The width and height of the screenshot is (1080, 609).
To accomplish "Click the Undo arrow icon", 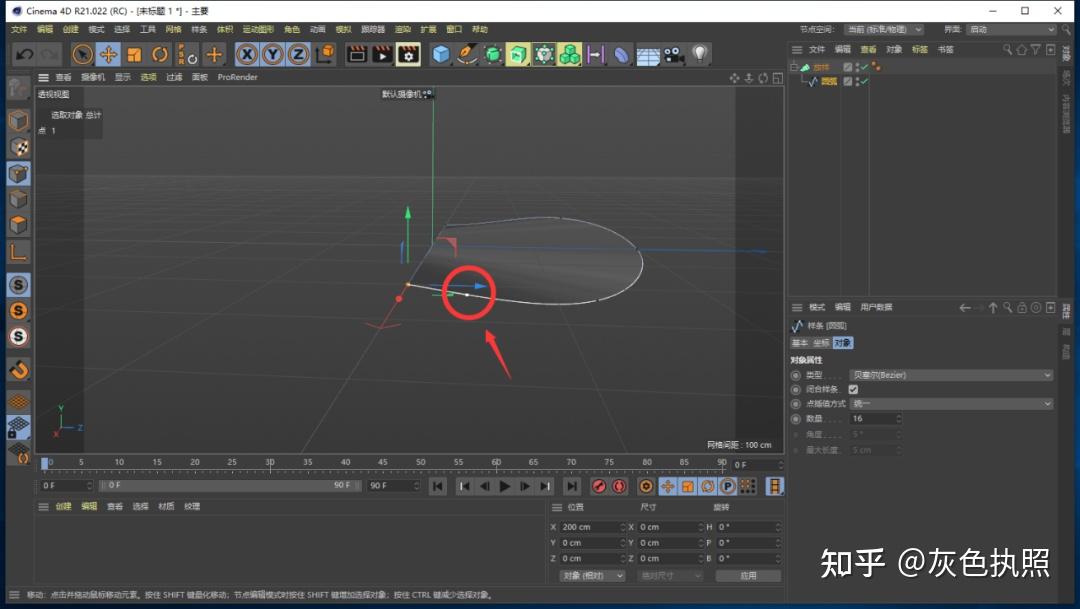I will [24, 54].
